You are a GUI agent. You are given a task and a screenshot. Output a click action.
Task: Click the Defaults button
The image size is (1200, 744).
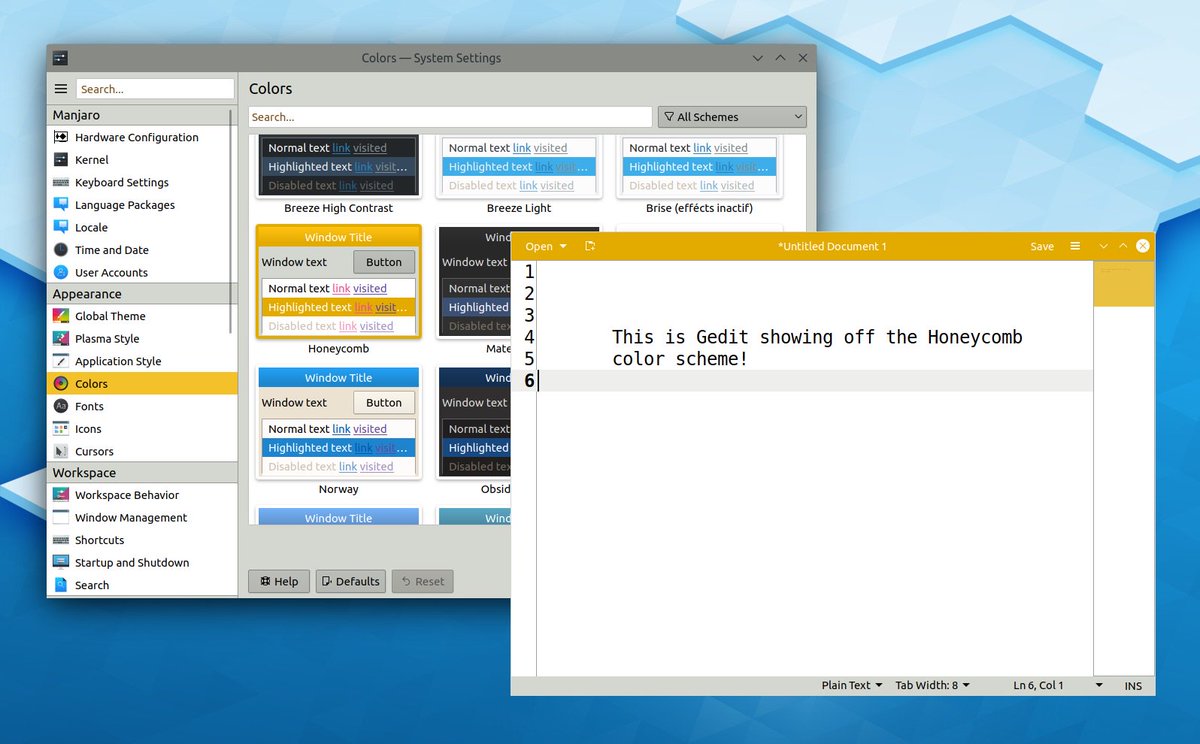tap(350, 581)
